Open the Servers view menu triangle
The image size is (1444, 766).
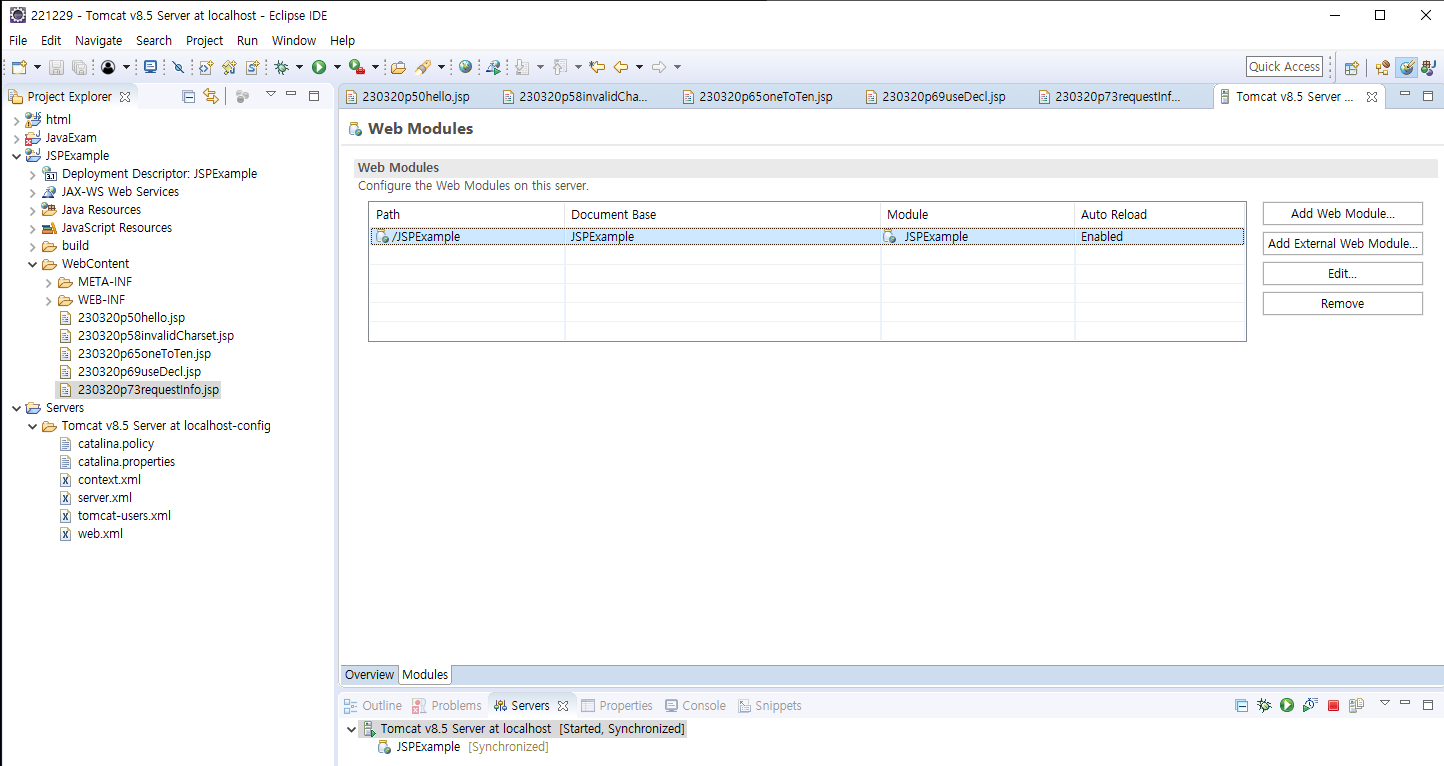[x=1385, y=703]
